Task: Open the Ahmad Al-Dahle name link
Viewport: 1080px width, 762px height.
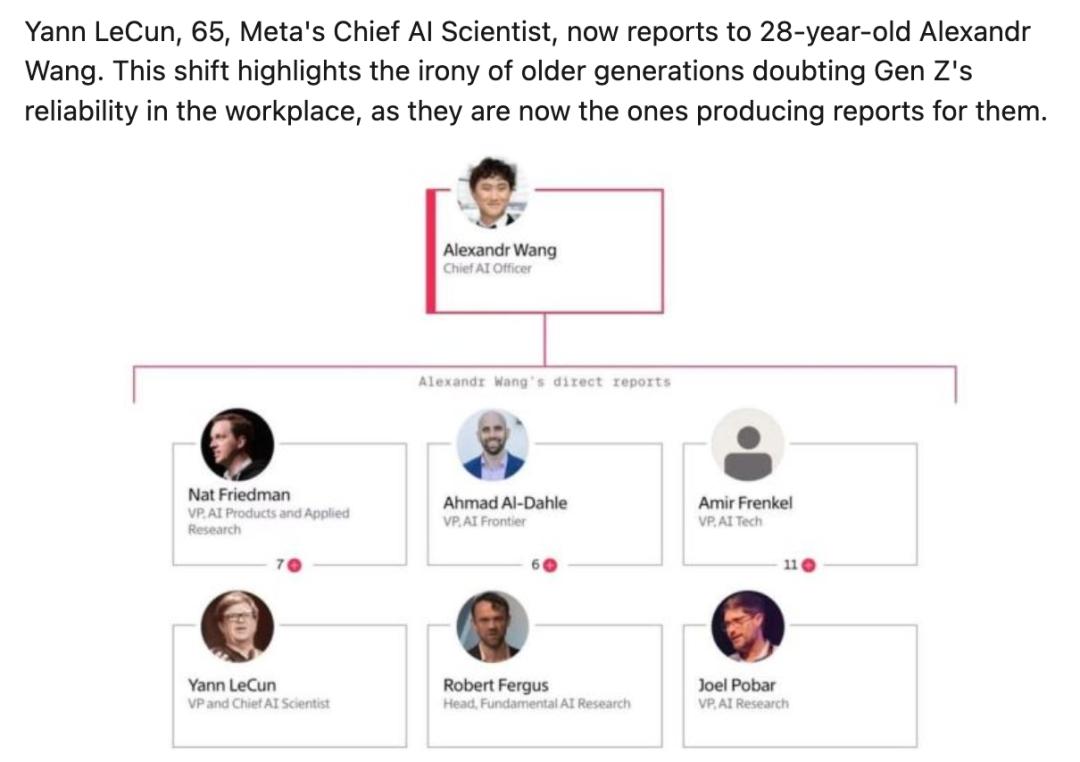Action: coord(504,503)
